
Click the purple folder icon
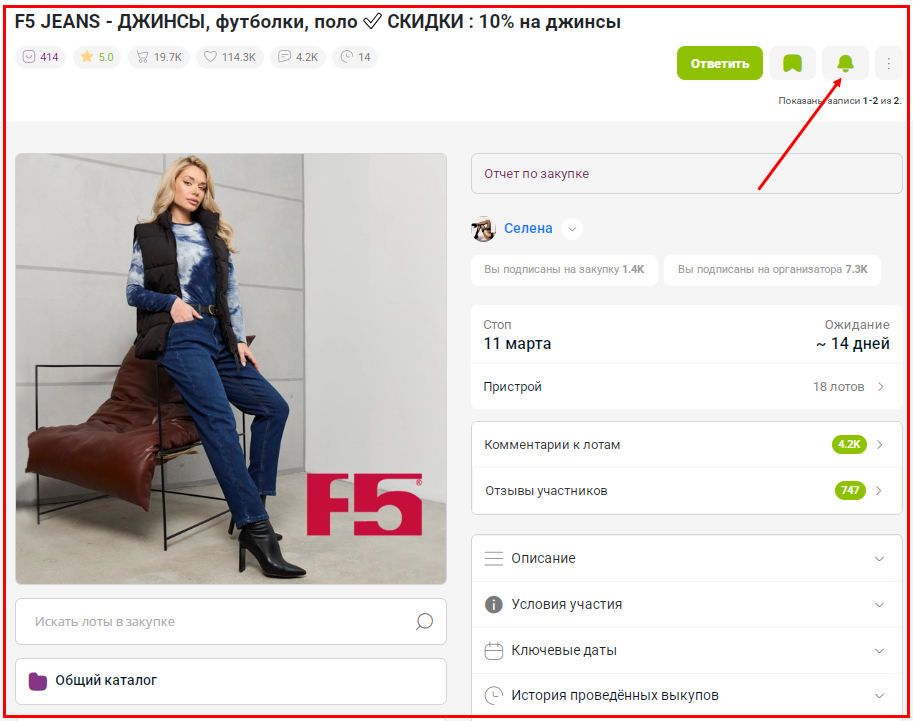[38, 681]
